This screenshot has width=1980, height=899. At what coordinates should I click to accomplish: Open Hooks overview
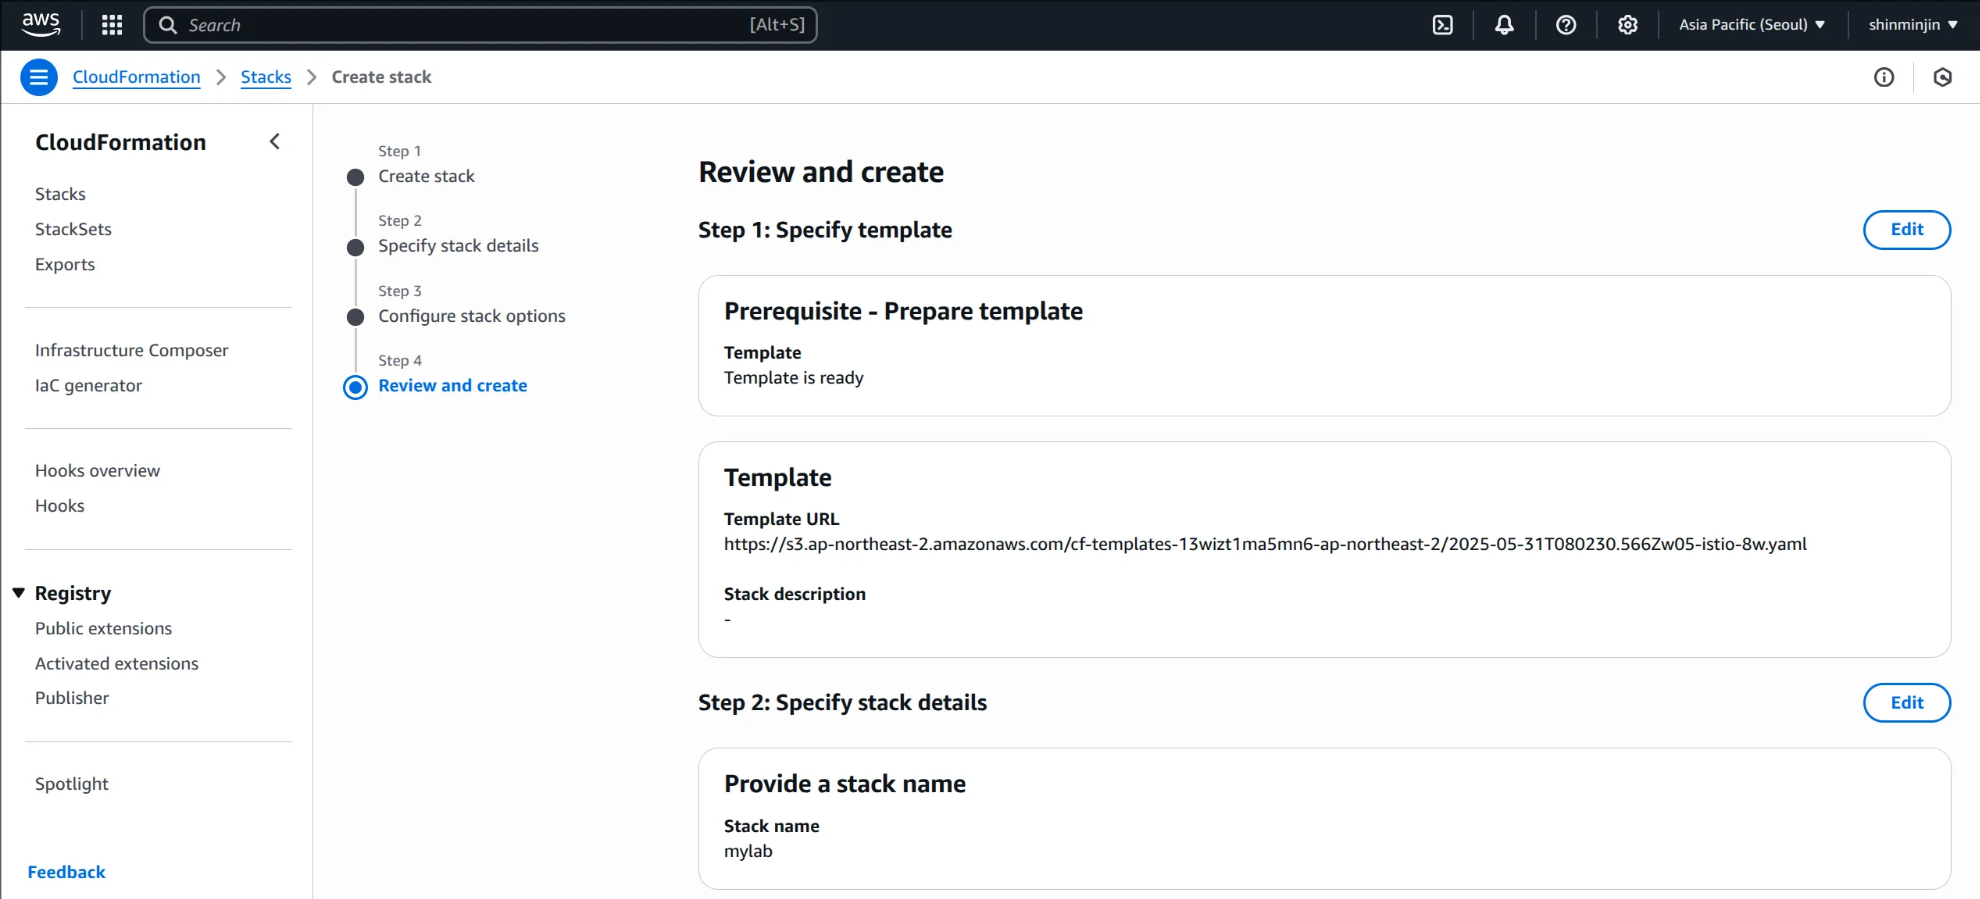click(97, 470)
